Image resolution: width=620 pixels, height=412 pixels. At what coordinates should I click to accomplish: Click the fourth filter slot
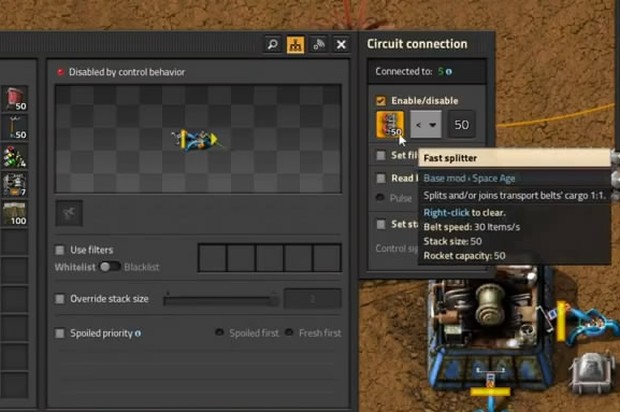(298, 258)
